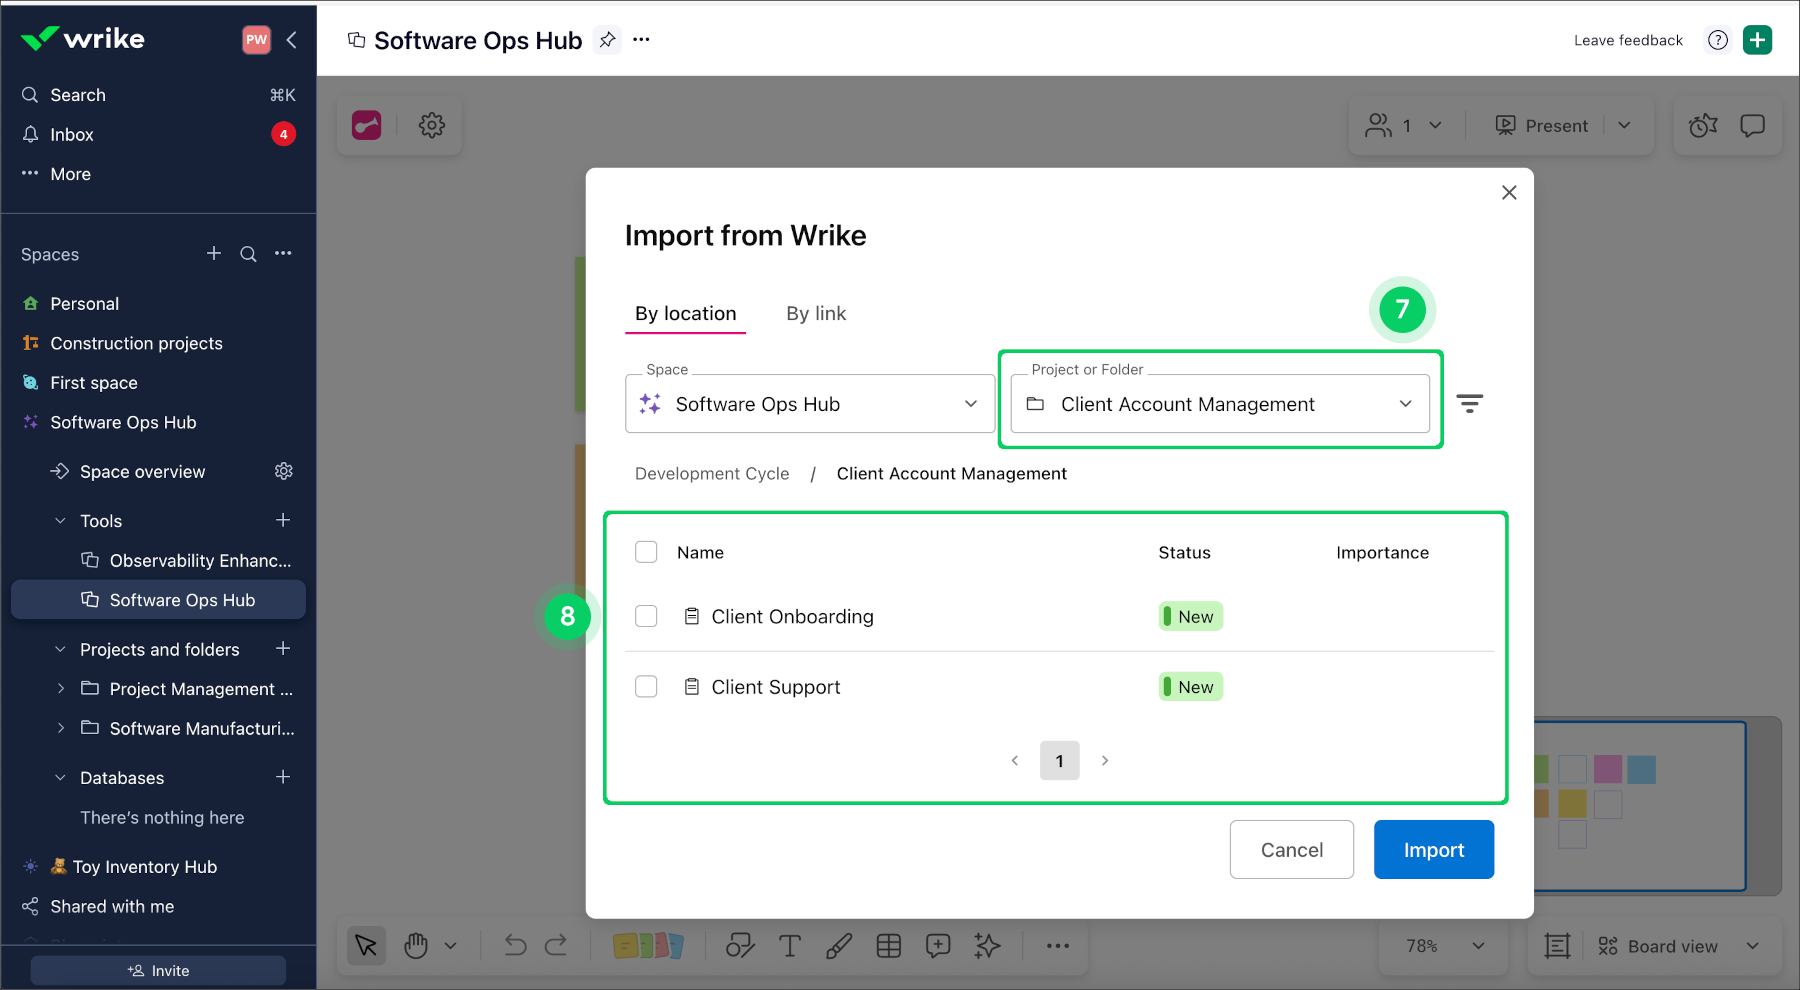Pick the Brush drawing tool
This screenshot has width=1800, height=990.
839,945
